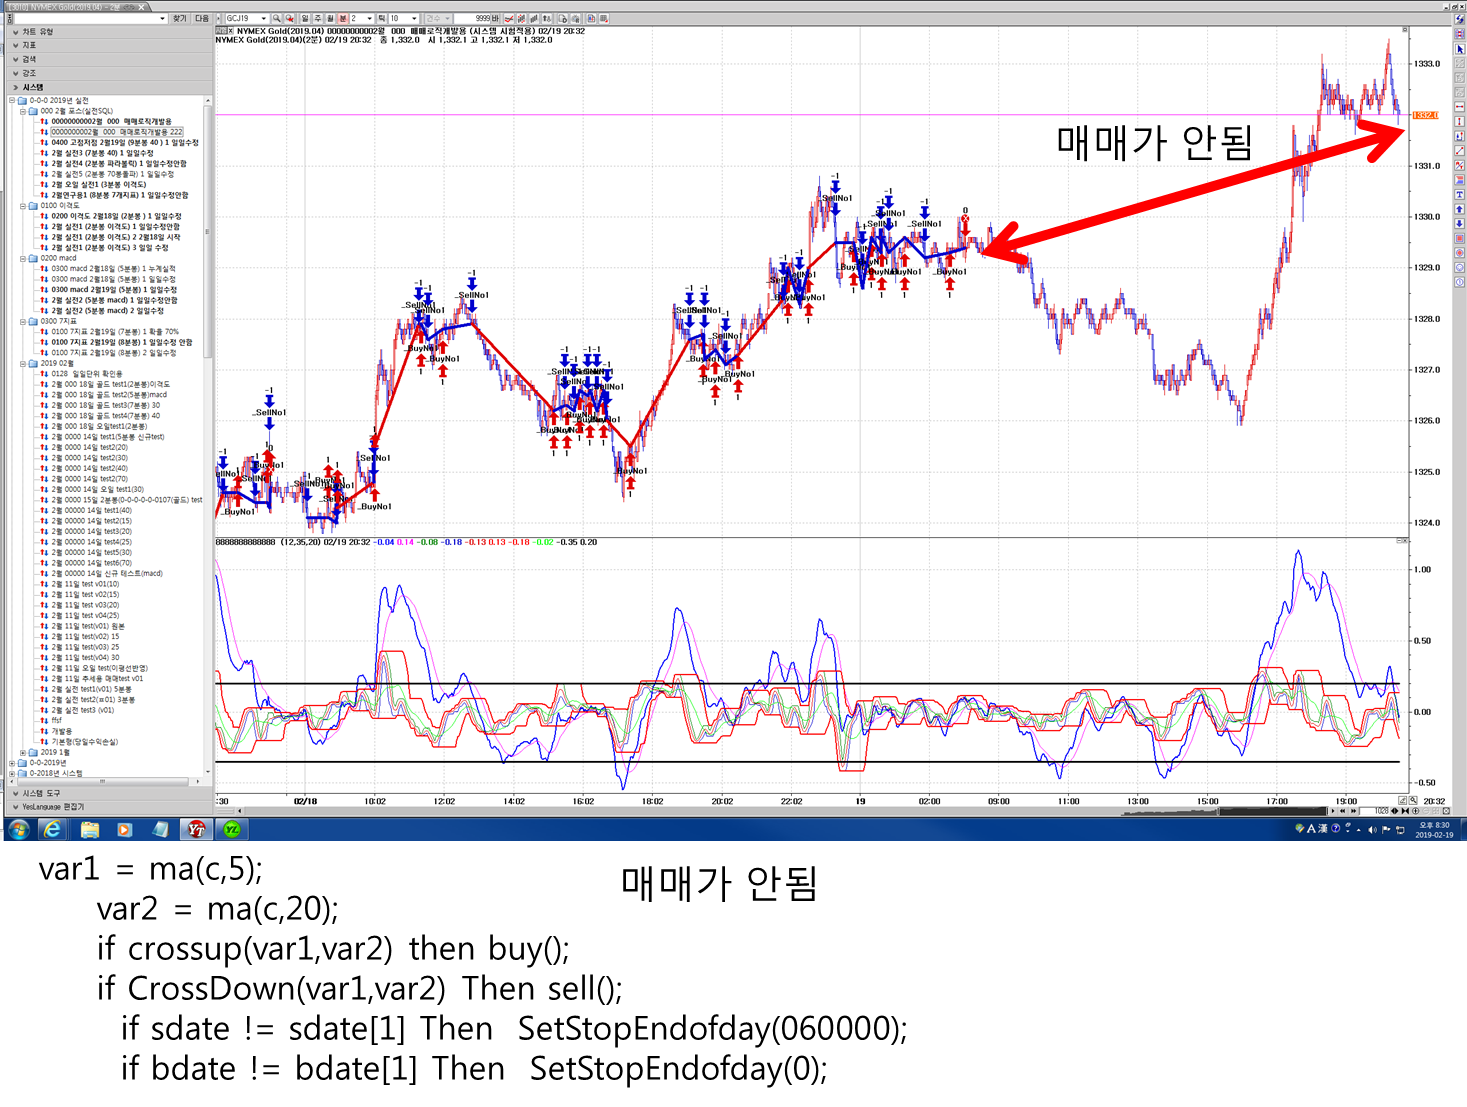Collapse the 0300 7지표 folder
The height and width of the screenshot is (1107, 1467).
click(x=23, y=321)
